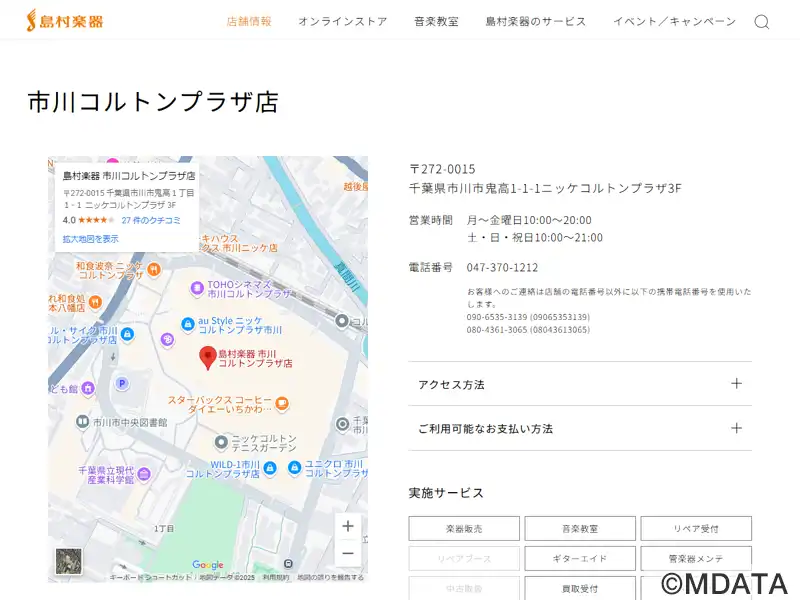This screenshot has width=800, height=600.
Task: Click the 中古取扱 service button
Action: [x=464, y=588]
